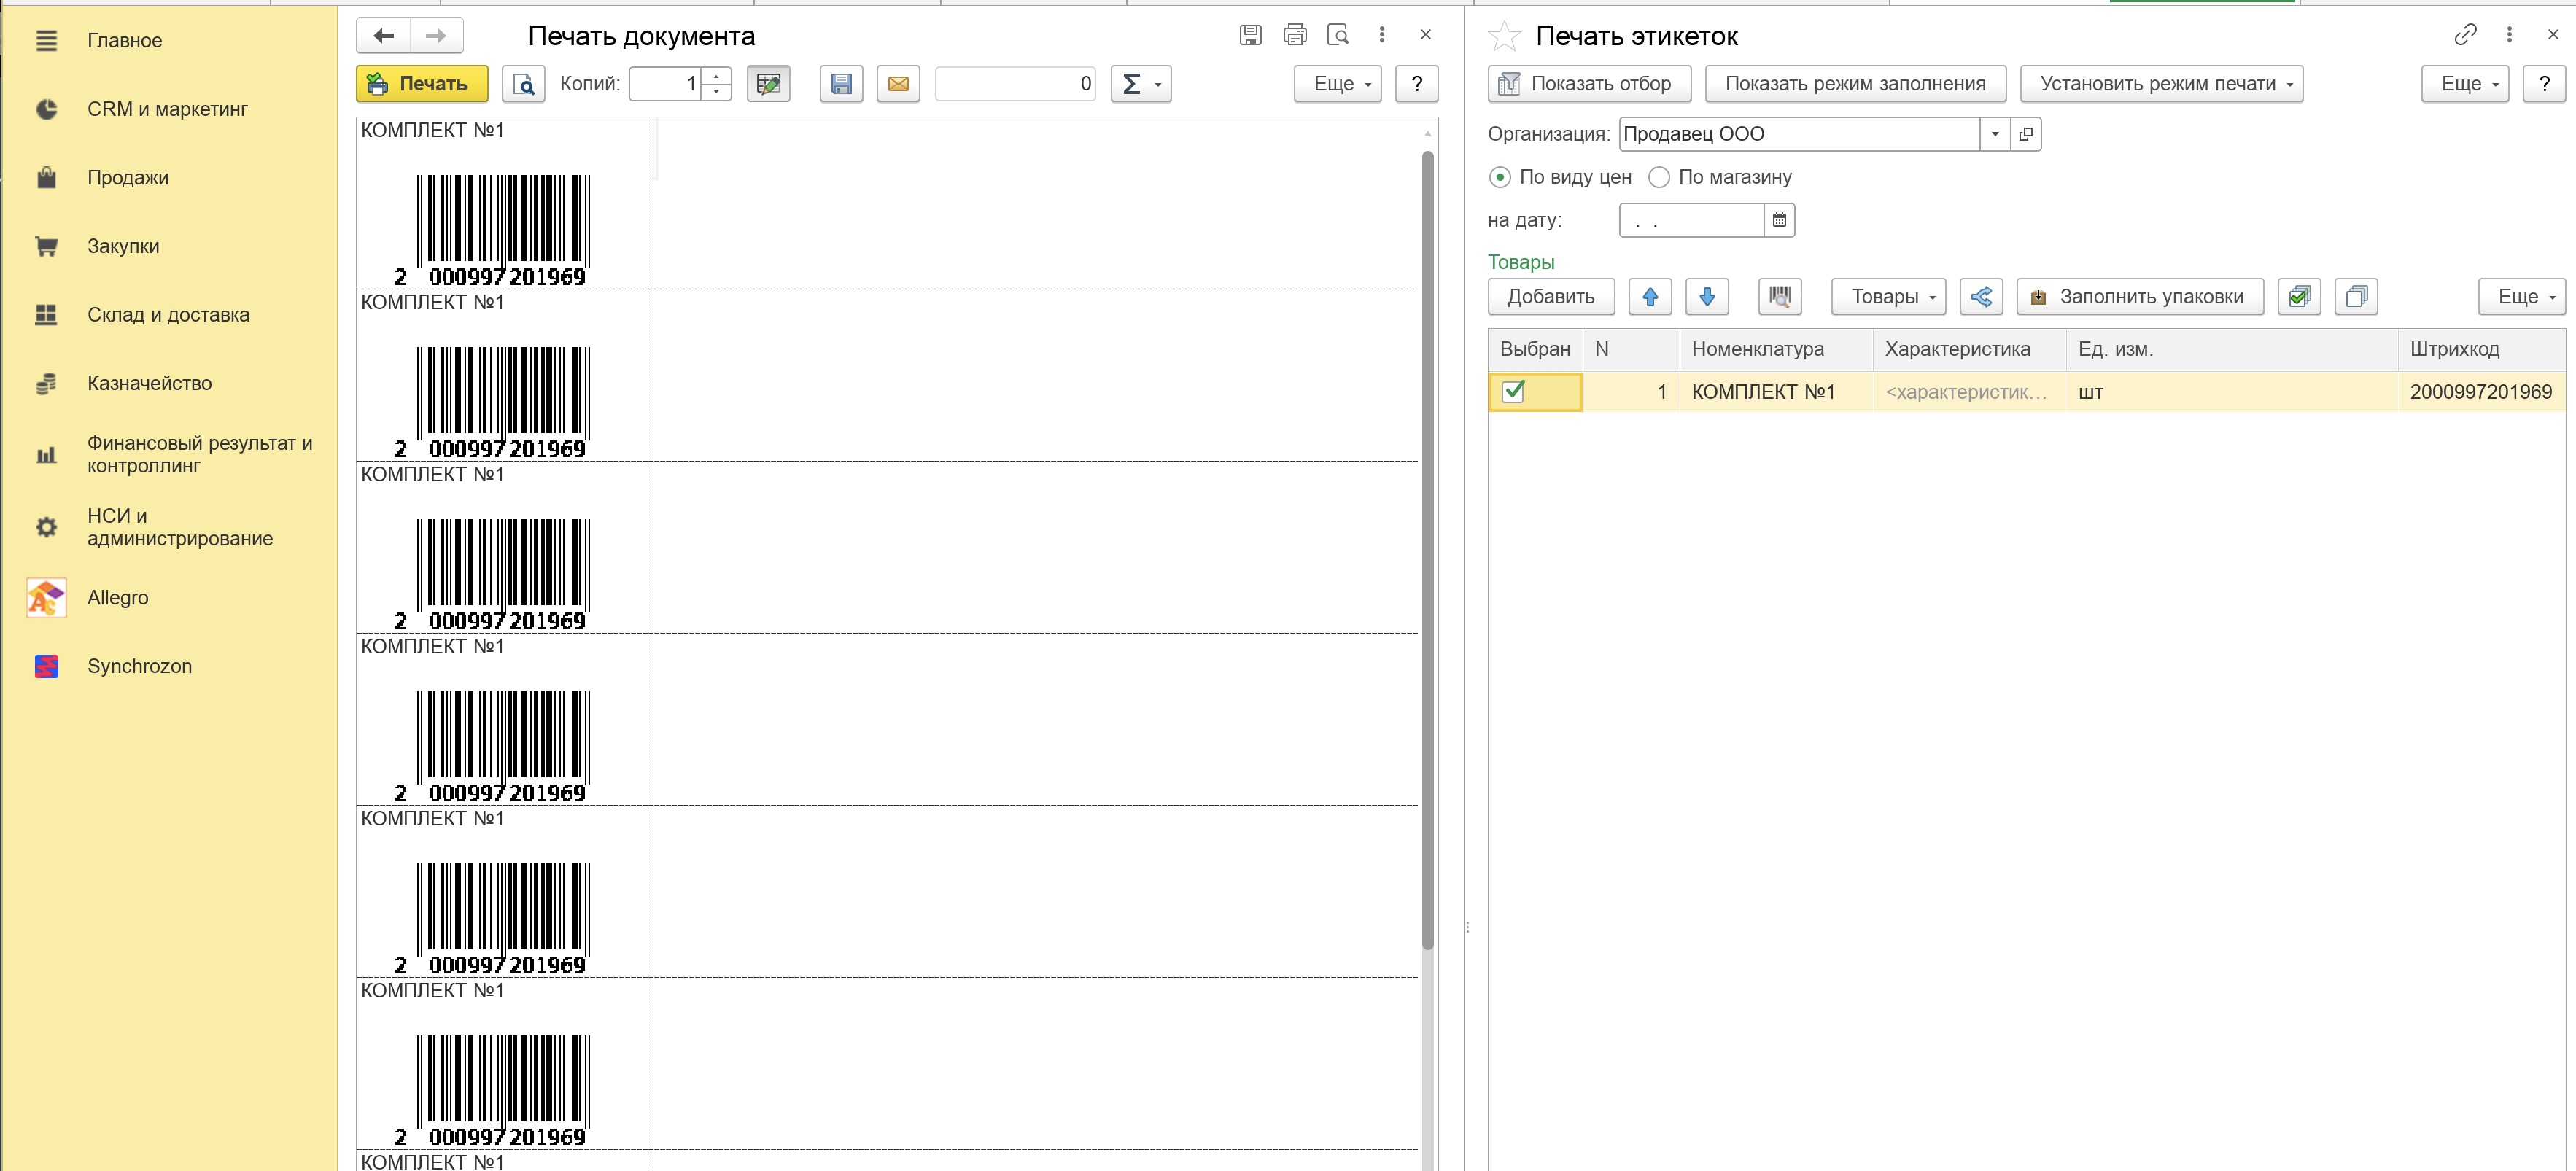Move selected row down with blue arrow
This screenshot has height=1171, width=2576.
[1707, 297]
